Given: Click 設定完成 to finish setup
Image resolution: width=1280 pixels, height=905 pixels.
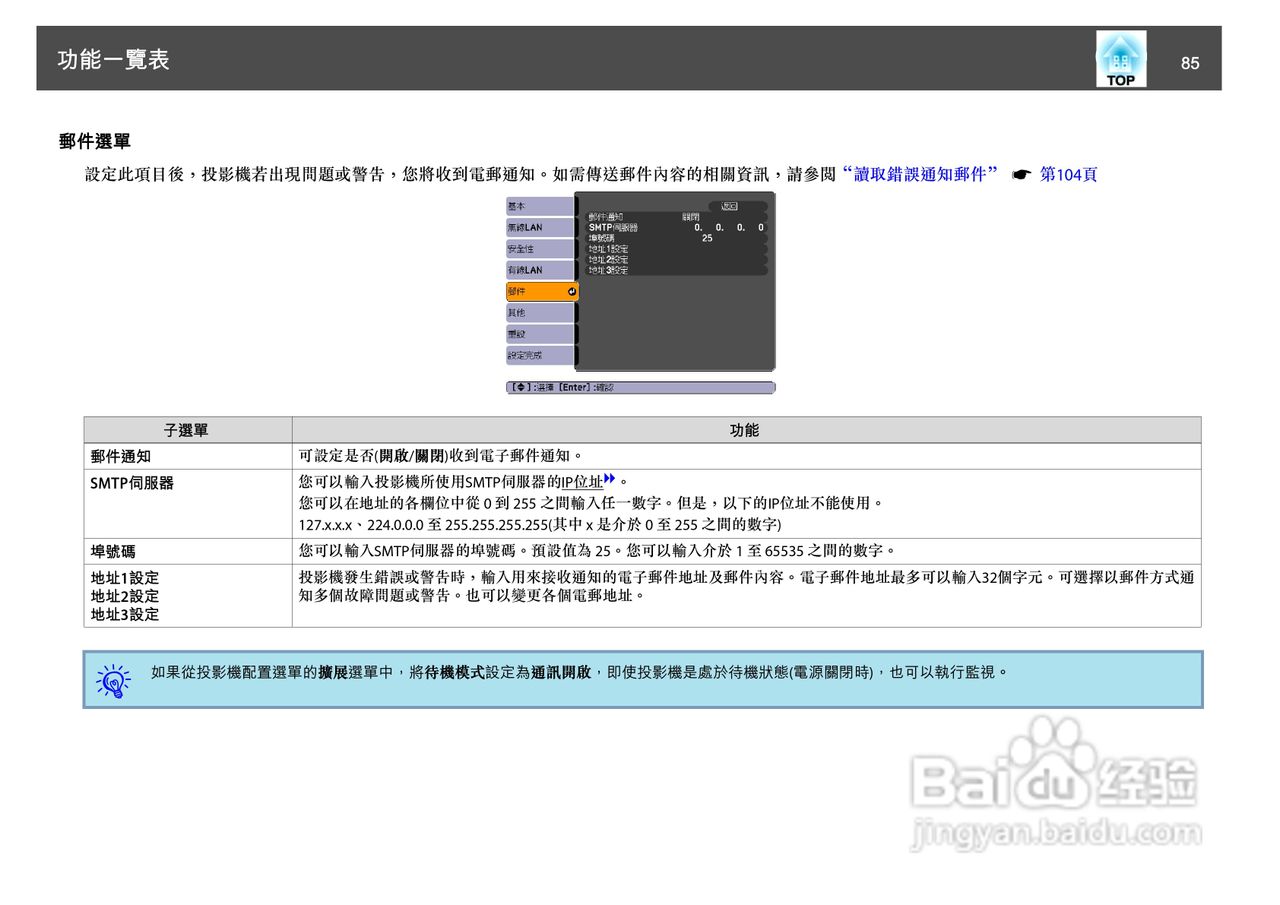Looking at the screenshot, I should point(540,354).
